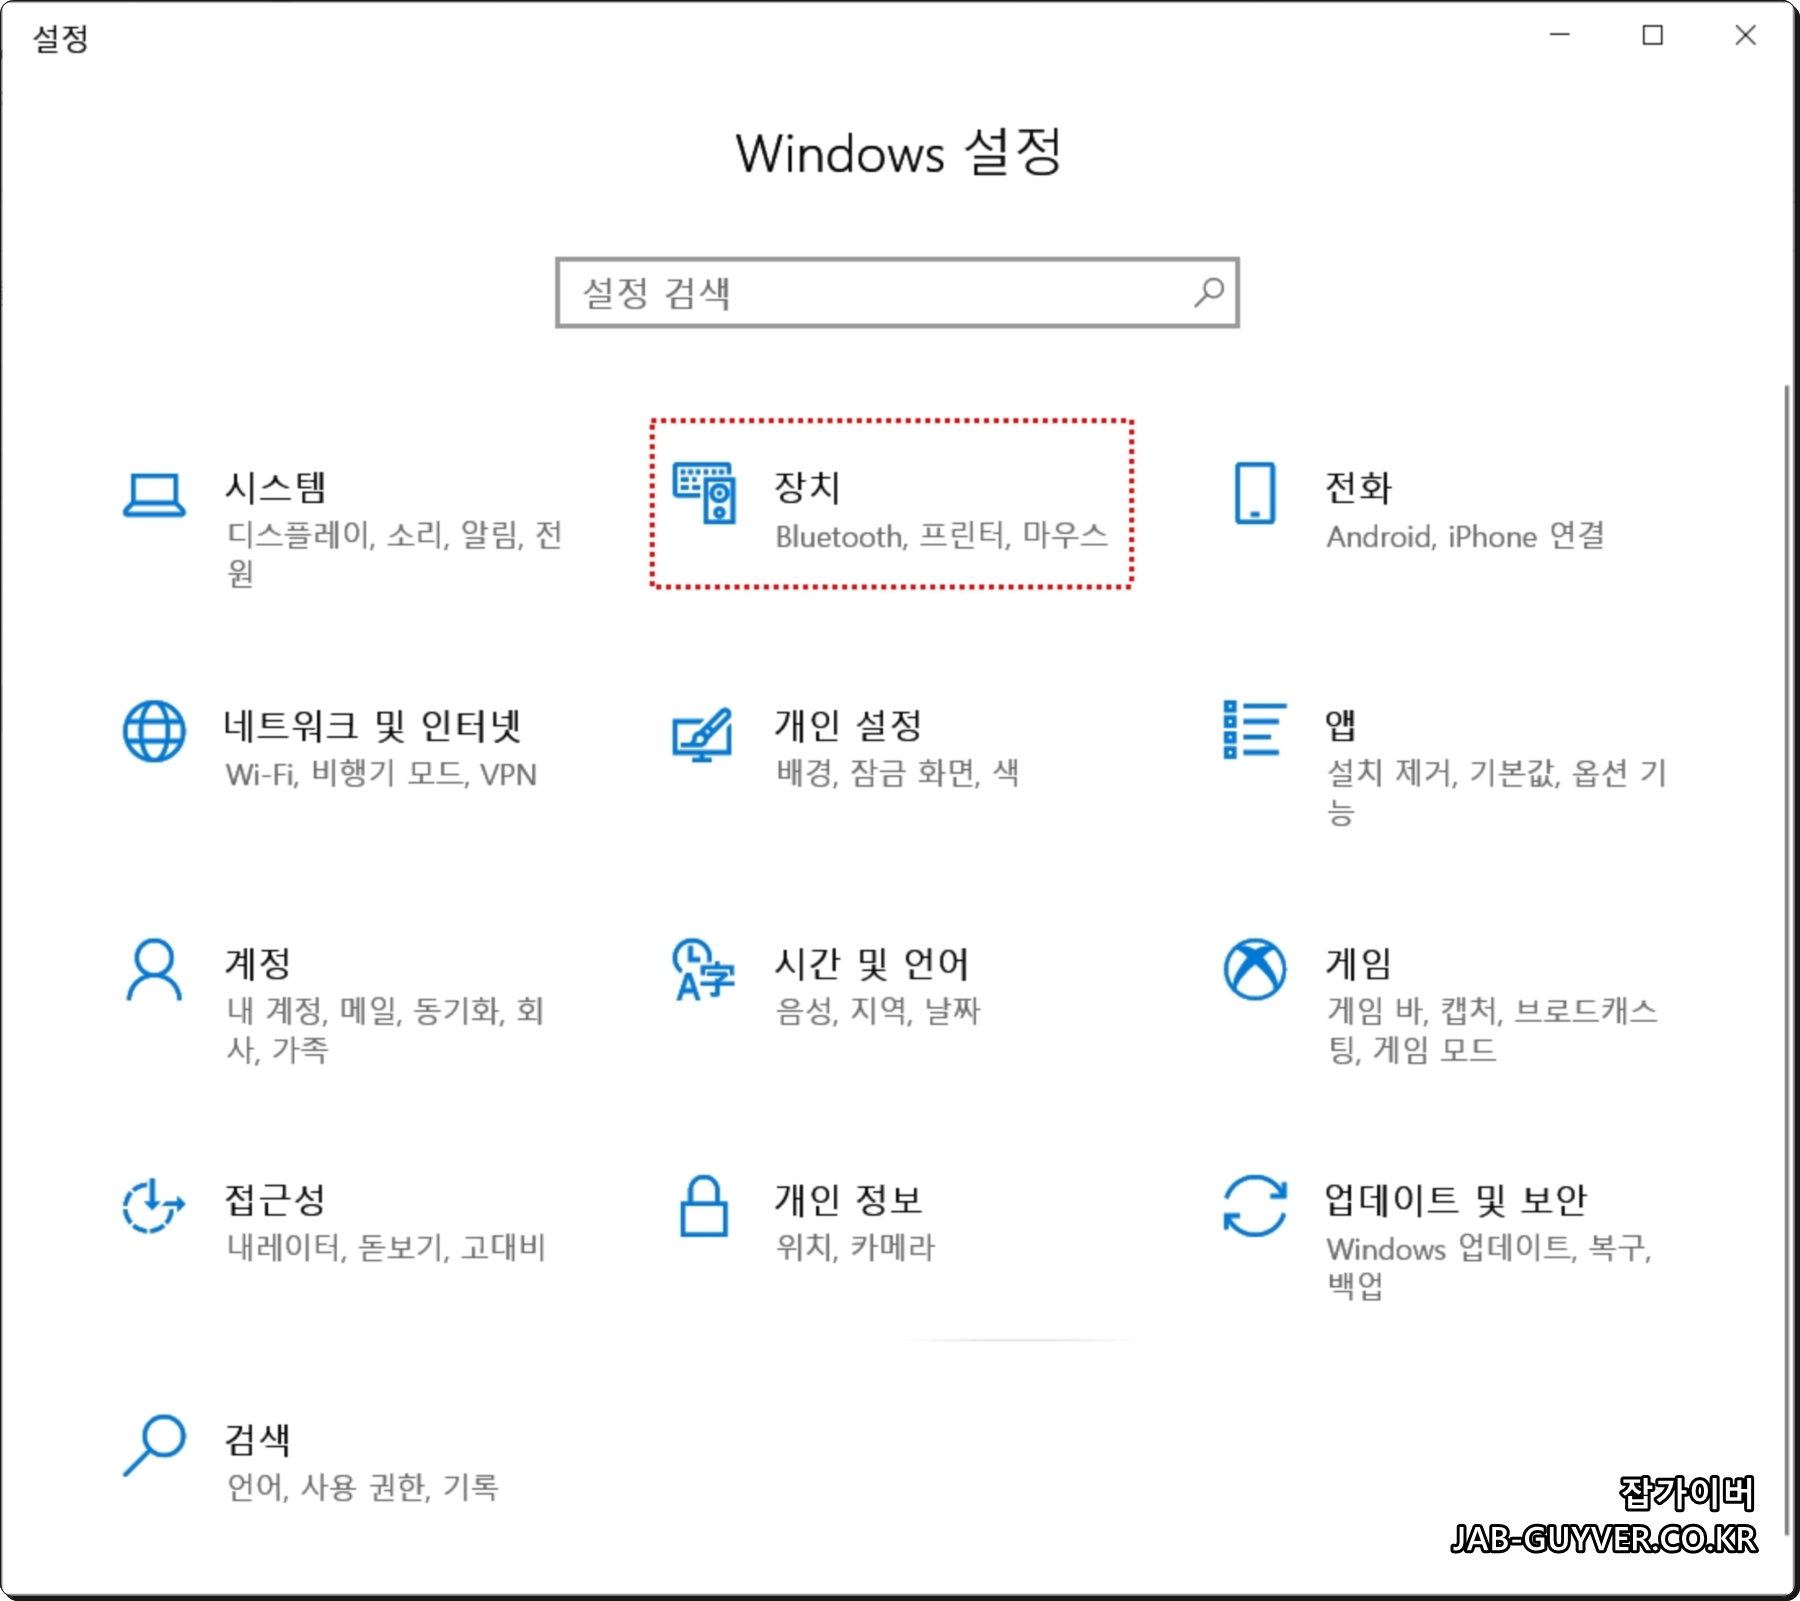Open the 계정 person icon
Image resolution: width=1800 pixels, height=1601 pixels.
click(x=154, y=969)
